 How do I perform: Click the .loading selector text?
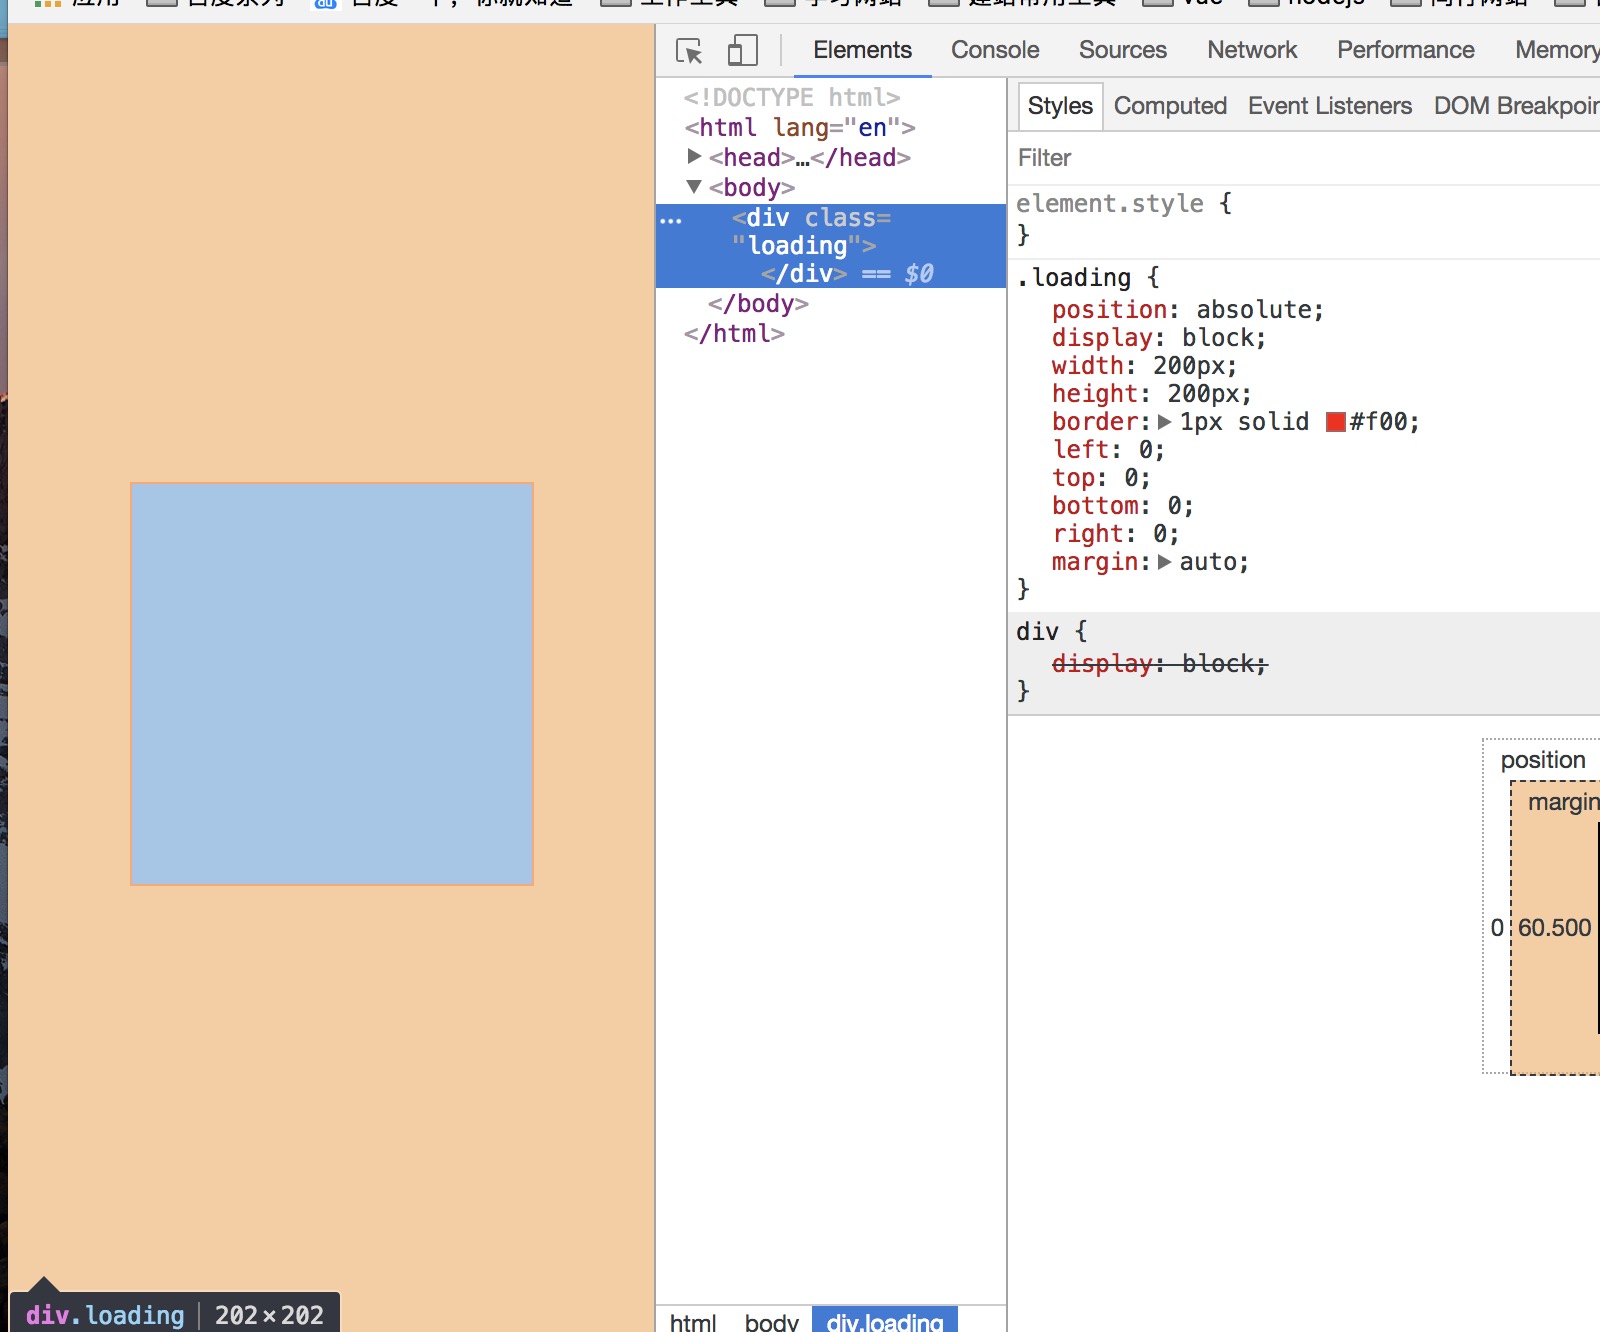click(x=1074, y=278)
